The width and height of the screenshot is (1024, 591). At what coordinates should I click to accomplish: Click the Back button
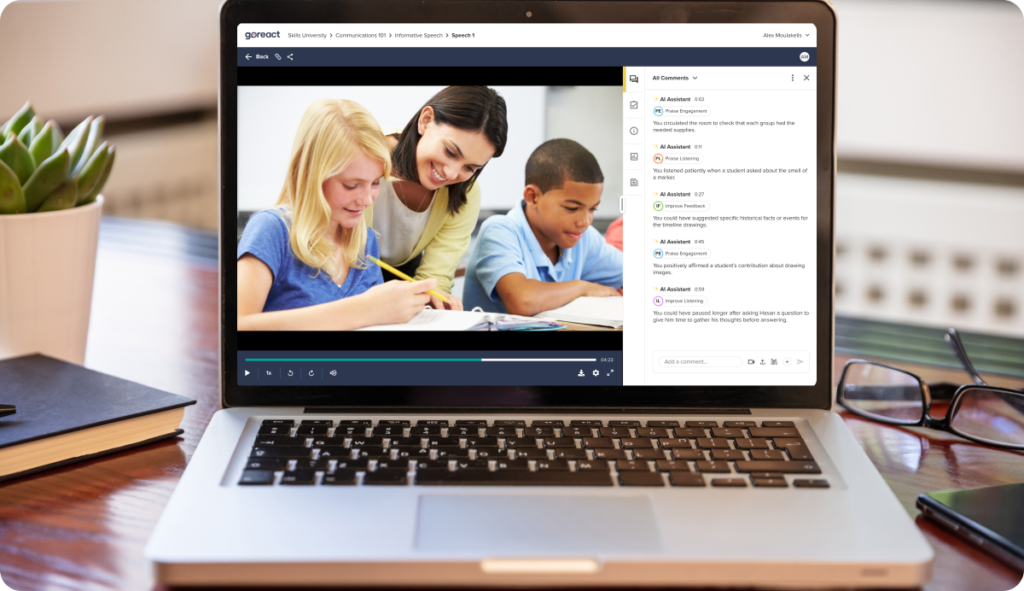coord(258,56)
